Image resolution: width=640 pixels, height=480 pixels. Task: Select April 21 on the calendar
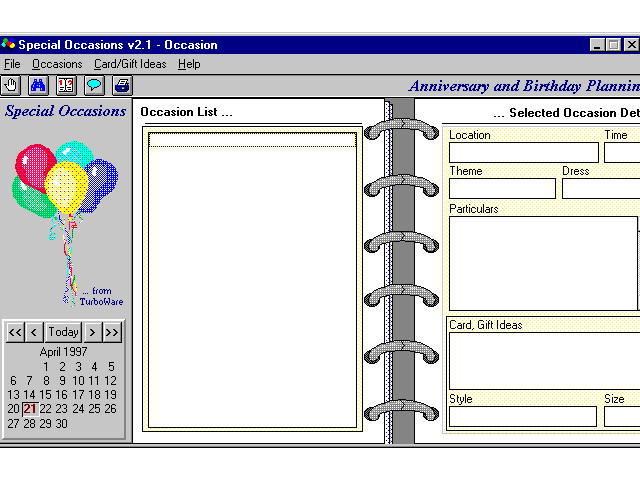click(30, 409)
